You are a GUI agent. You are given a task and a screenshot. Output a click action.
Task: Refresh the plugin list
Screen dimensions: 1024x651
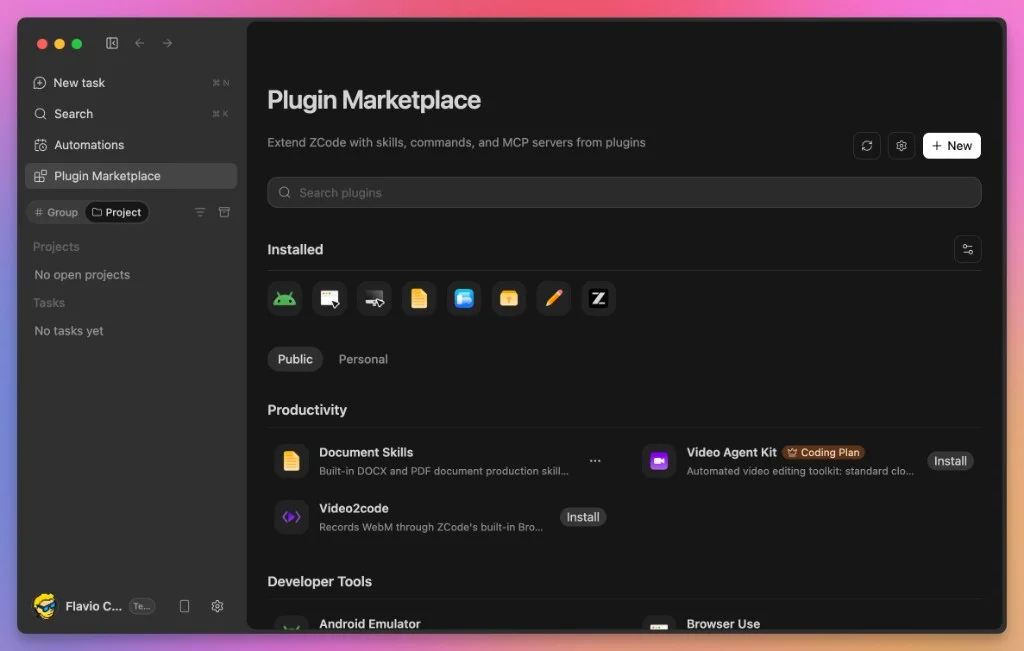coord(867,146)
